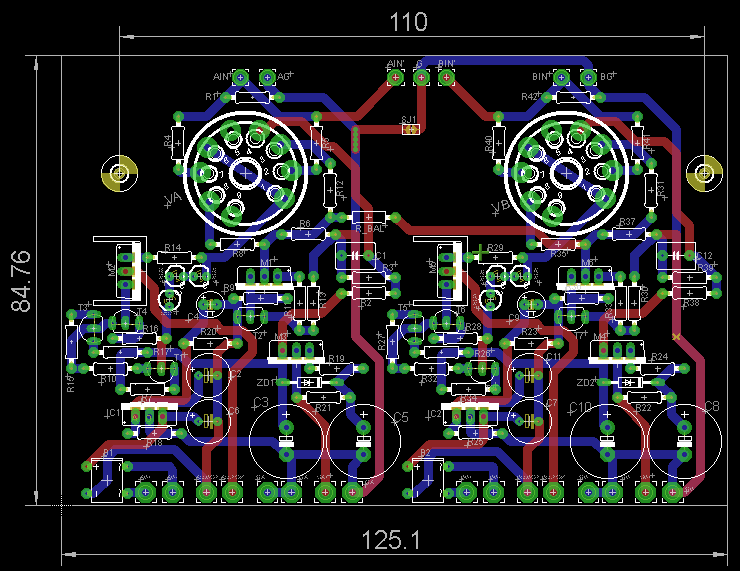The height and width of the screenshot is (571, 740).
Task: Select the AIN pad next to AG
Action: click(x=241, y=76)
